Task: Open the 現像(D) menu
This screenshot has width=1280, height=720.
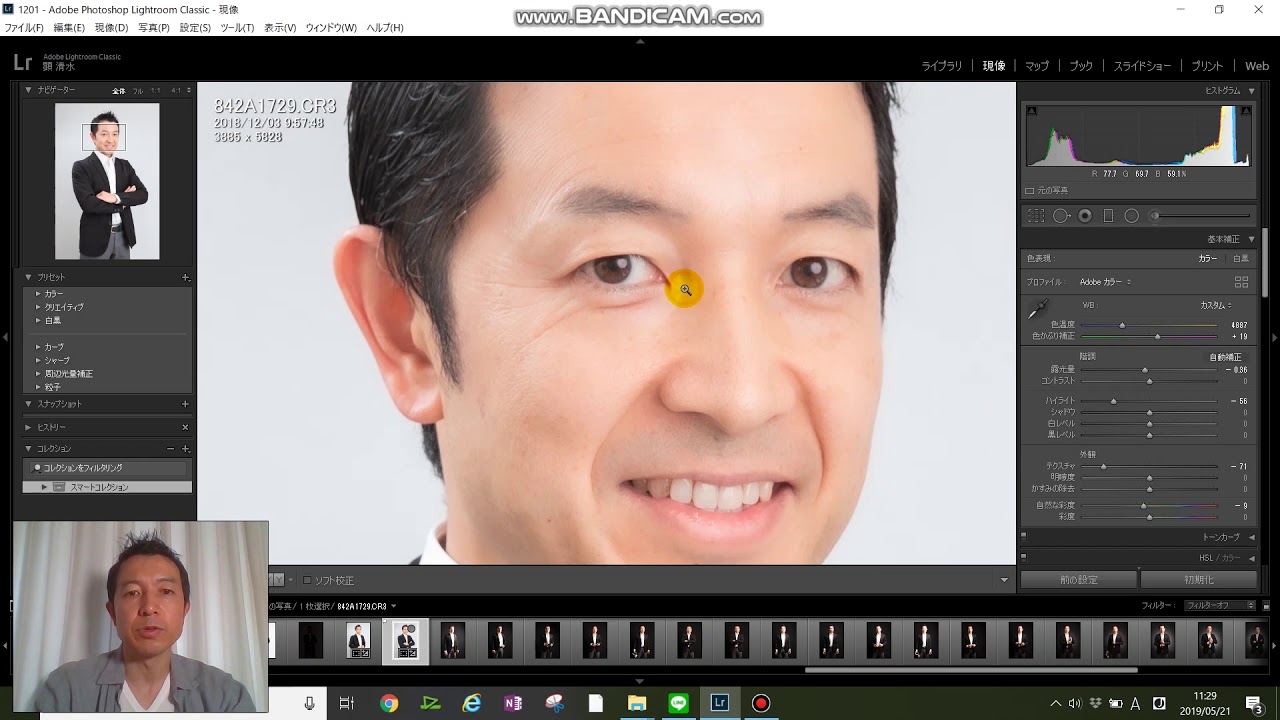Action: click(111, 28)
